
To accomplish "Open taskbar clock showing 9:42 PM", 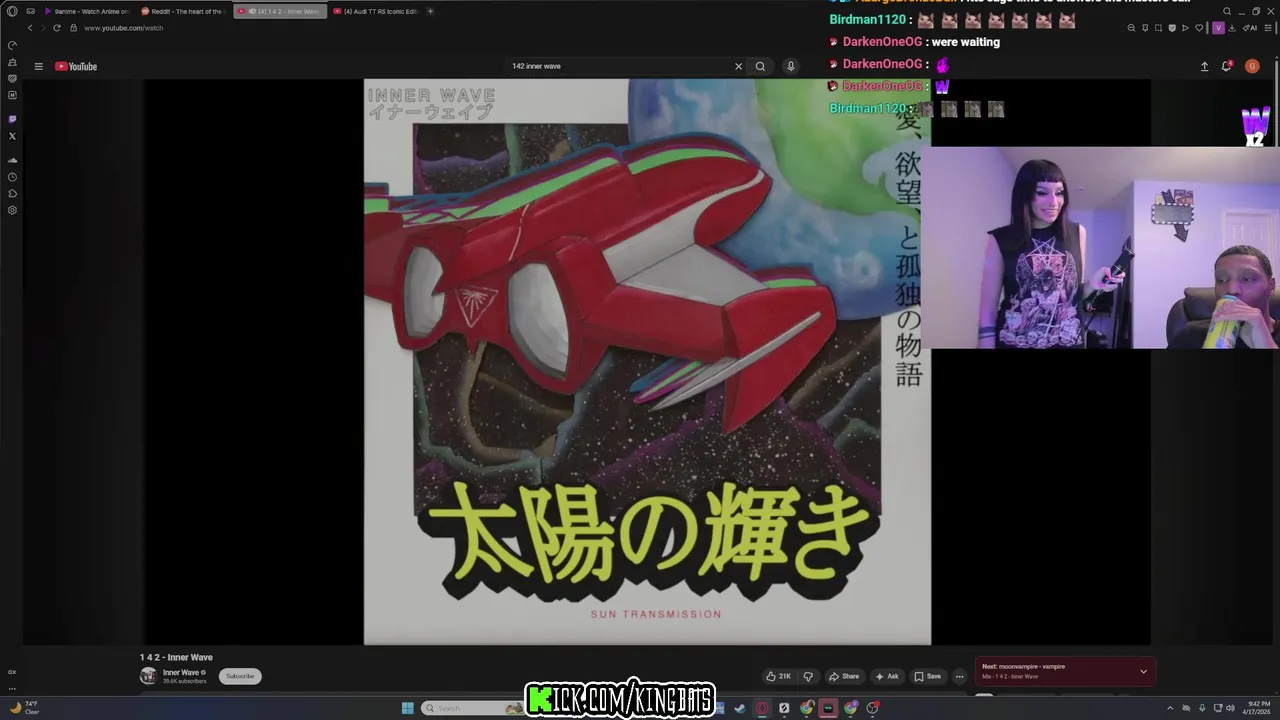I will click(1256, 707).
